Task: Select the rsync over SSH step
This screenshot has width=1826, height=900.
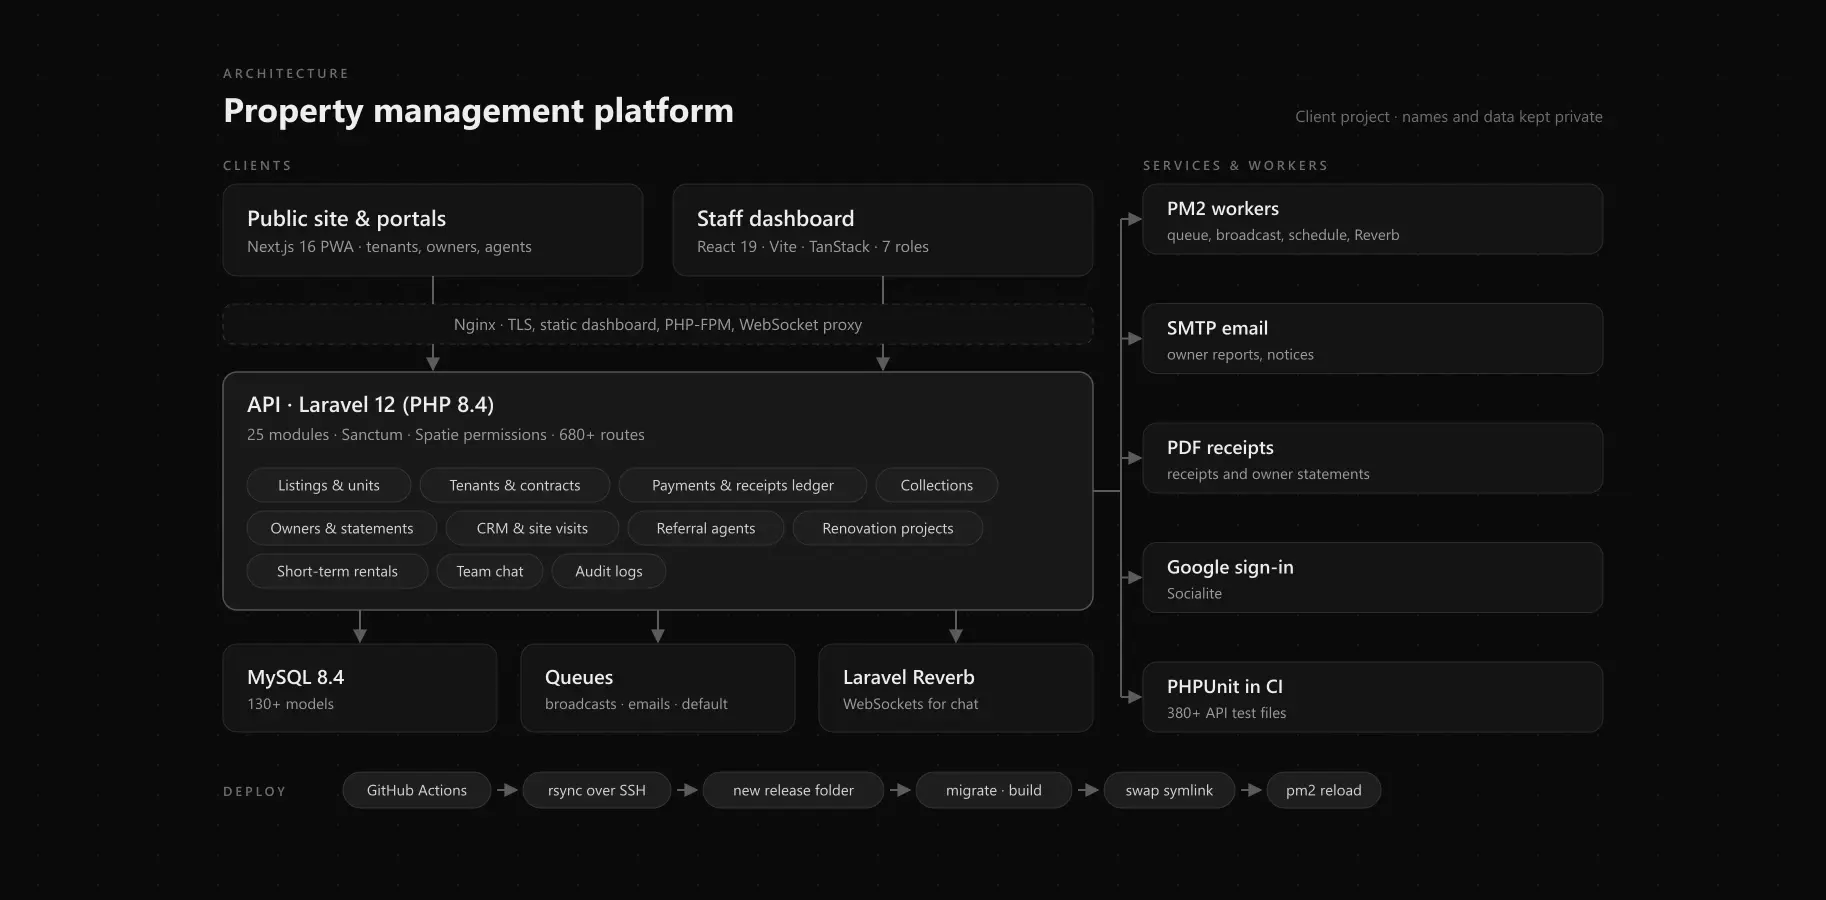Action: [596, 790]
